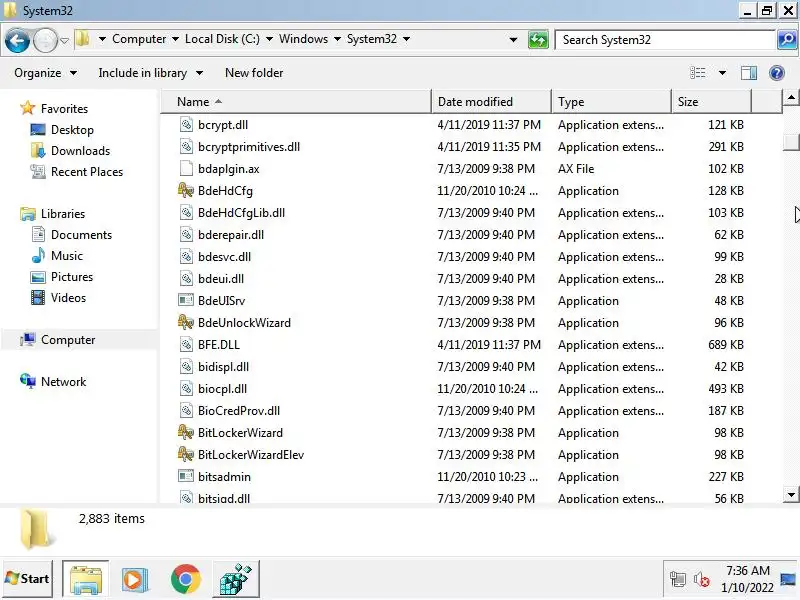Click in the Search System32 field
Screen dimensions: 800x600
click(x=665, y=40)
